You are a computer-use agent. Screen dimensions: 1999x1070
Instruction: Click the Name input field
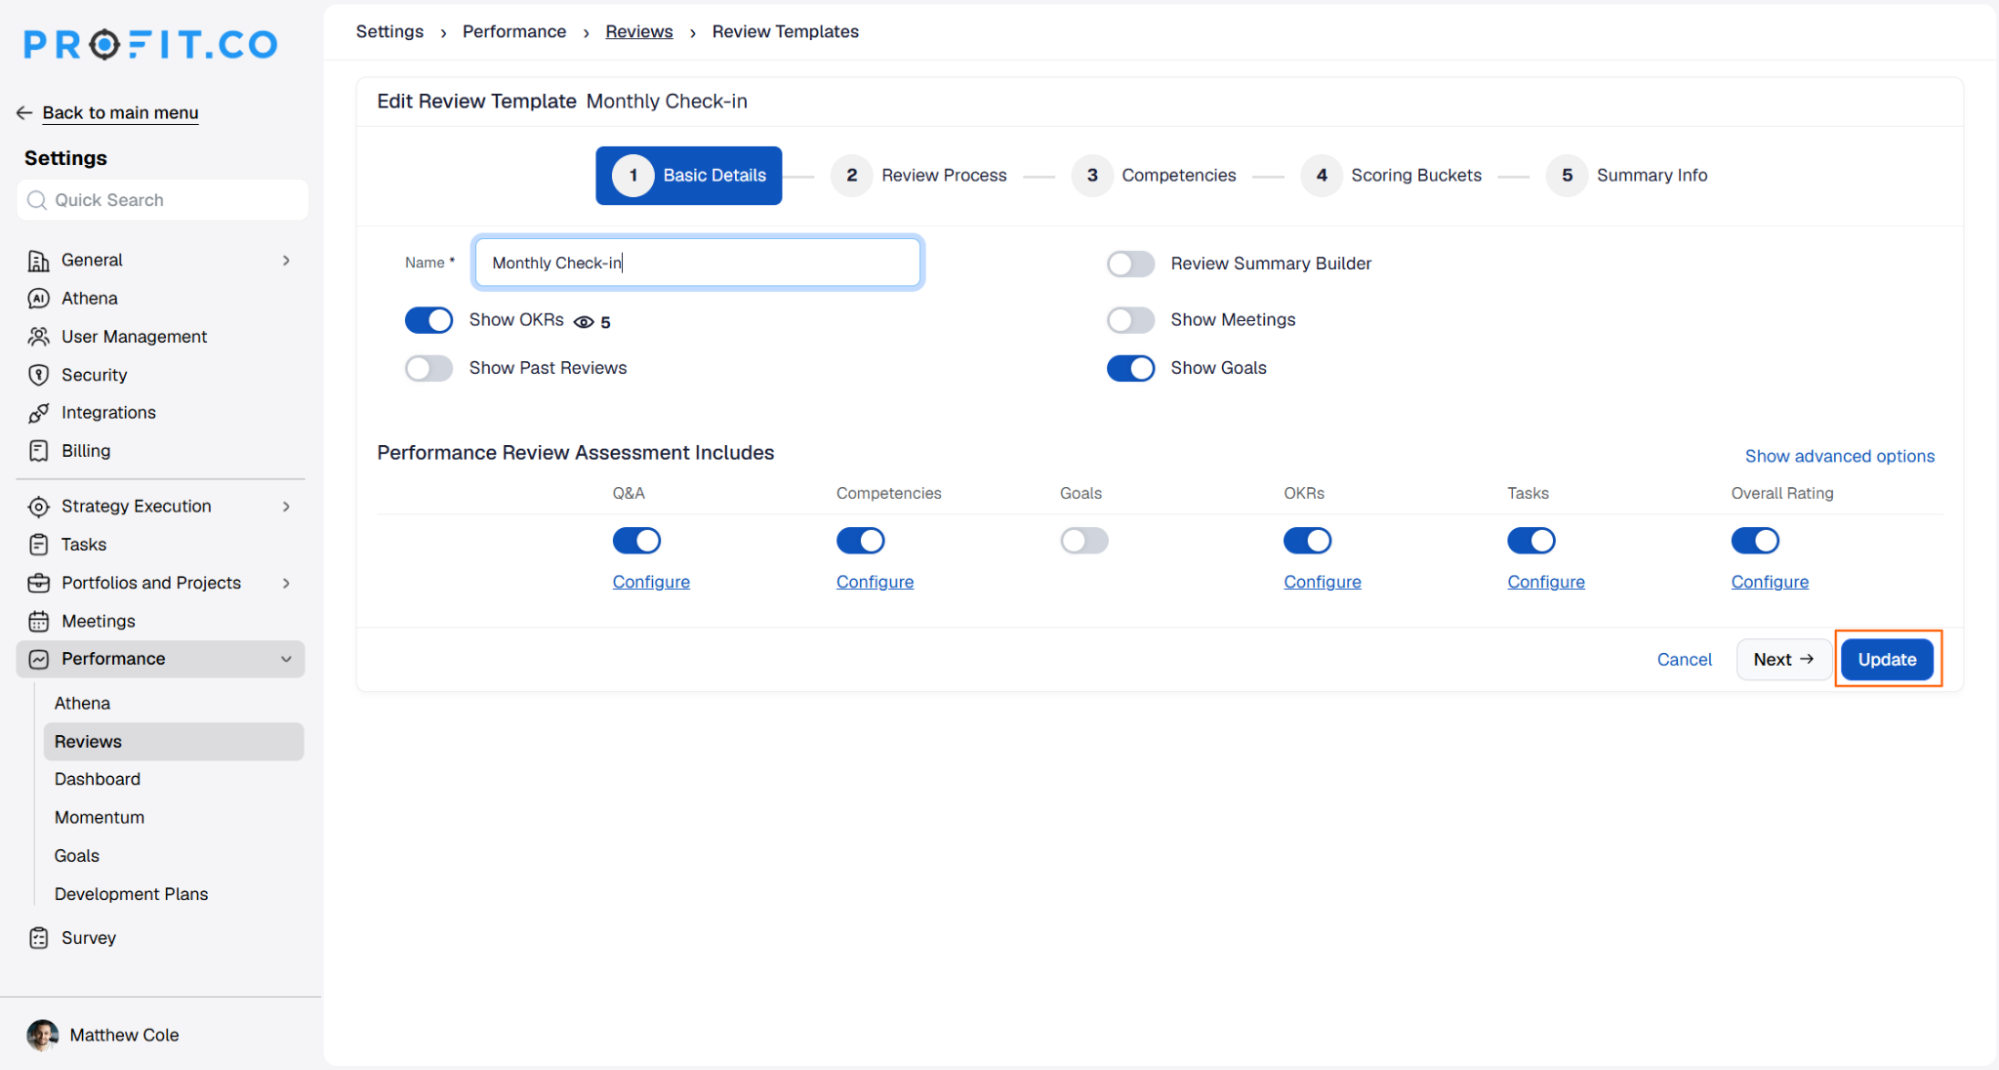coord(697,263)
